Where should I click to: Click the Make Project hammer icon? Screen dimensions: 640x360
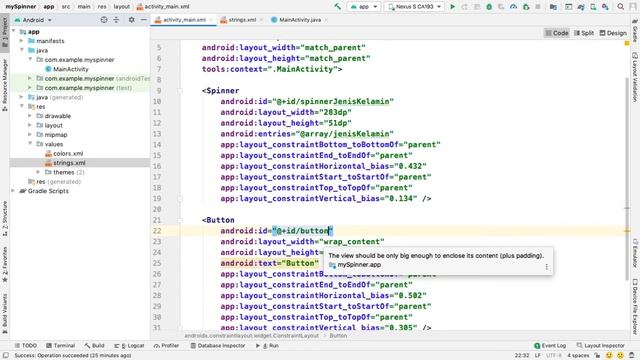coord(338,7)
